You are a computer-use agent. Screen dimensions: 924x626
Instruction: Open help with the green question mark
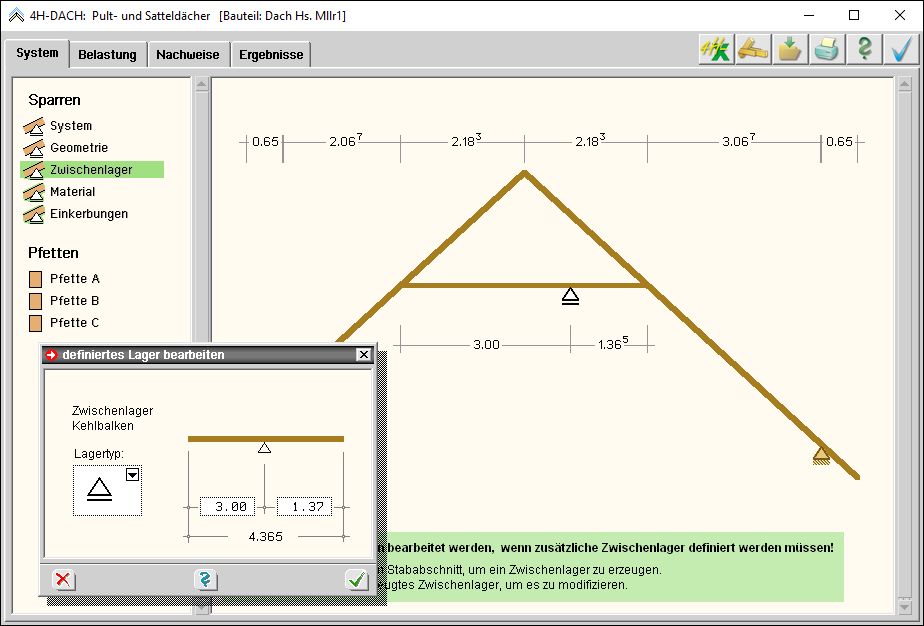coord(864,50)
